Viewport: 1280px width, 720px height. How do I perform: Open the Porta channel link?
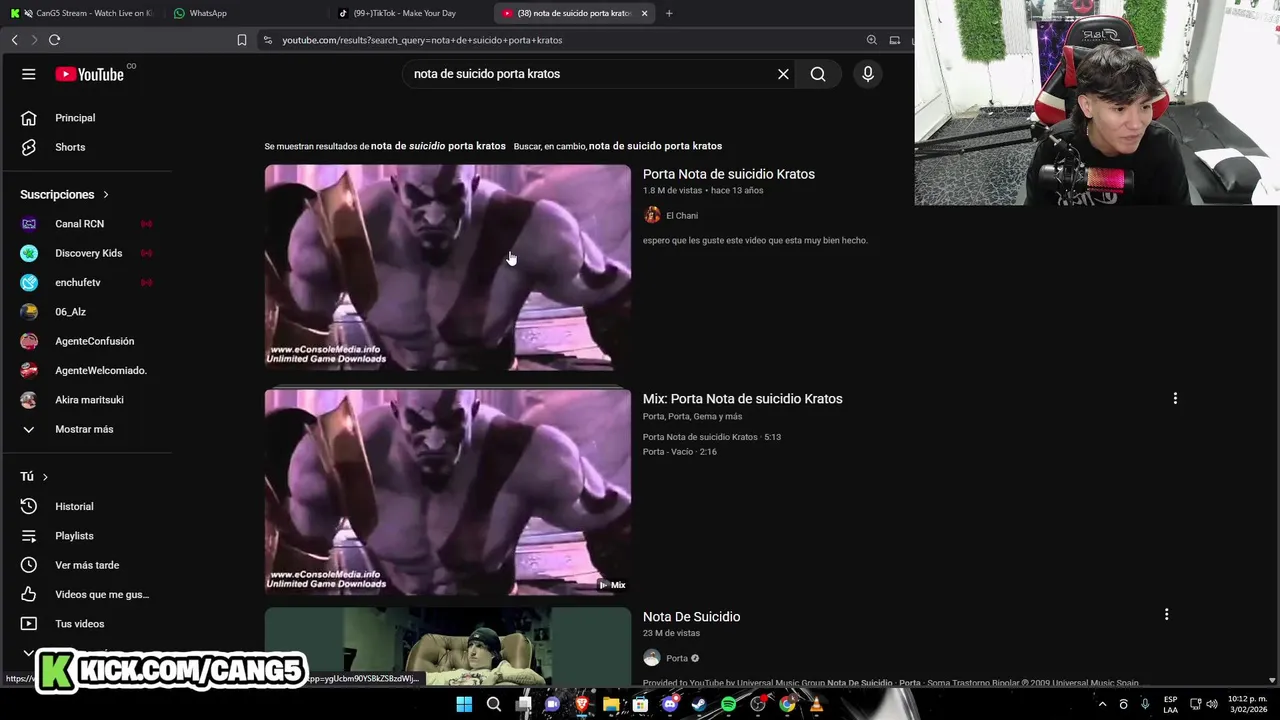click(677, 658)
